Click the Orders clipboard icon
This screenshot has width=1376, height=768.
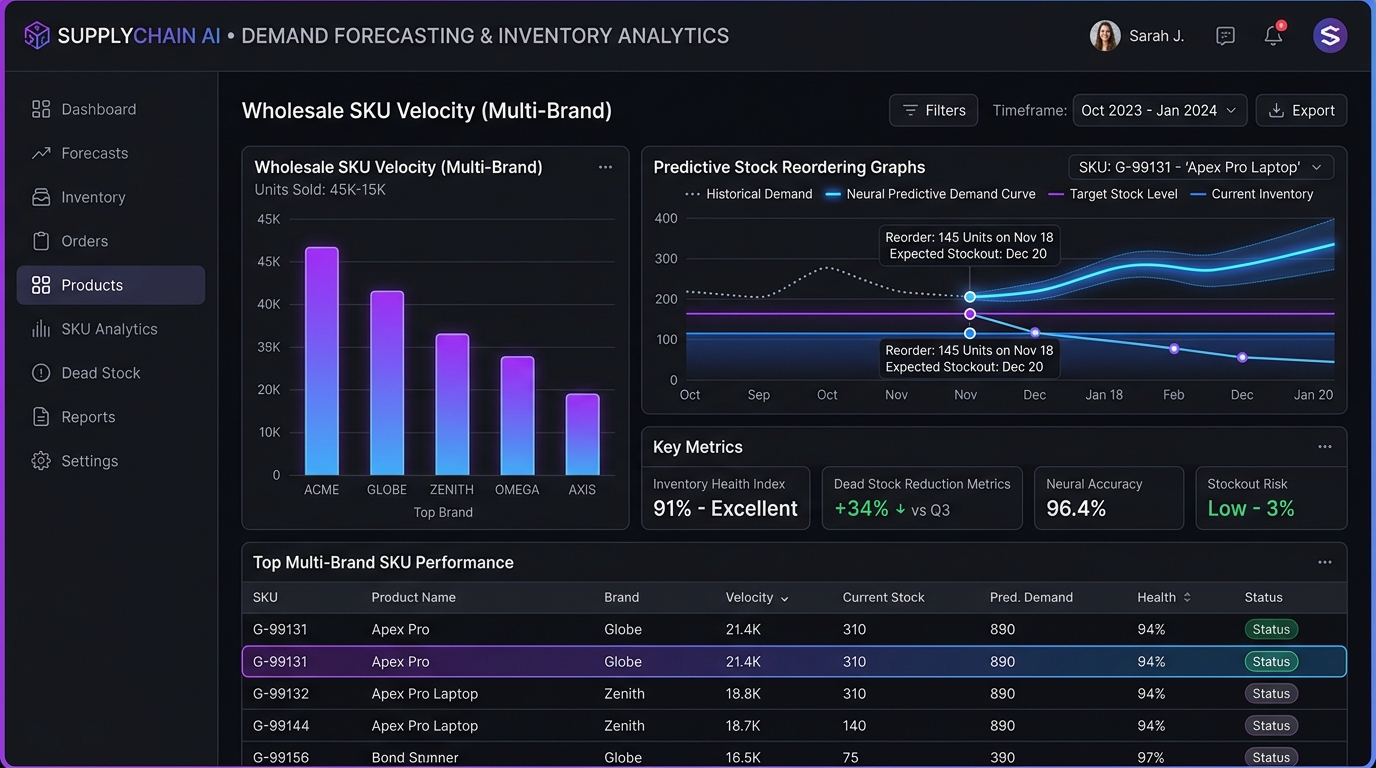point(41,241)
